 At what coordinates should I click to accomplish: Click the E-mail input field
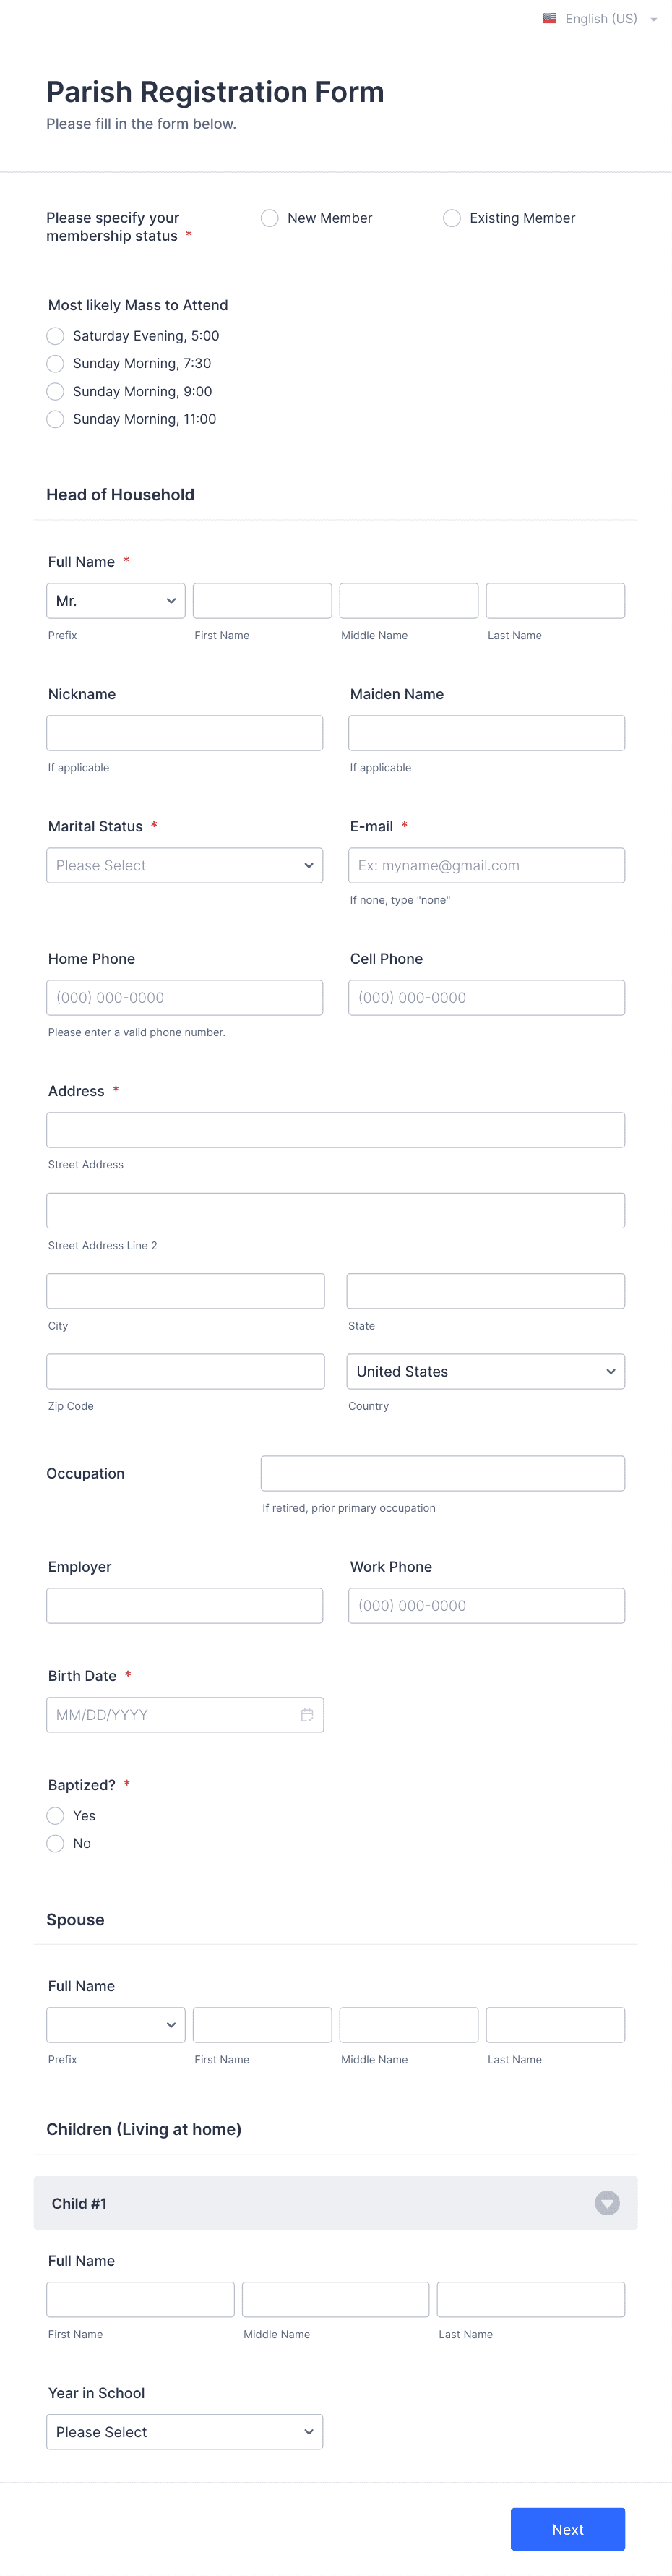click(x=486, y=865)
